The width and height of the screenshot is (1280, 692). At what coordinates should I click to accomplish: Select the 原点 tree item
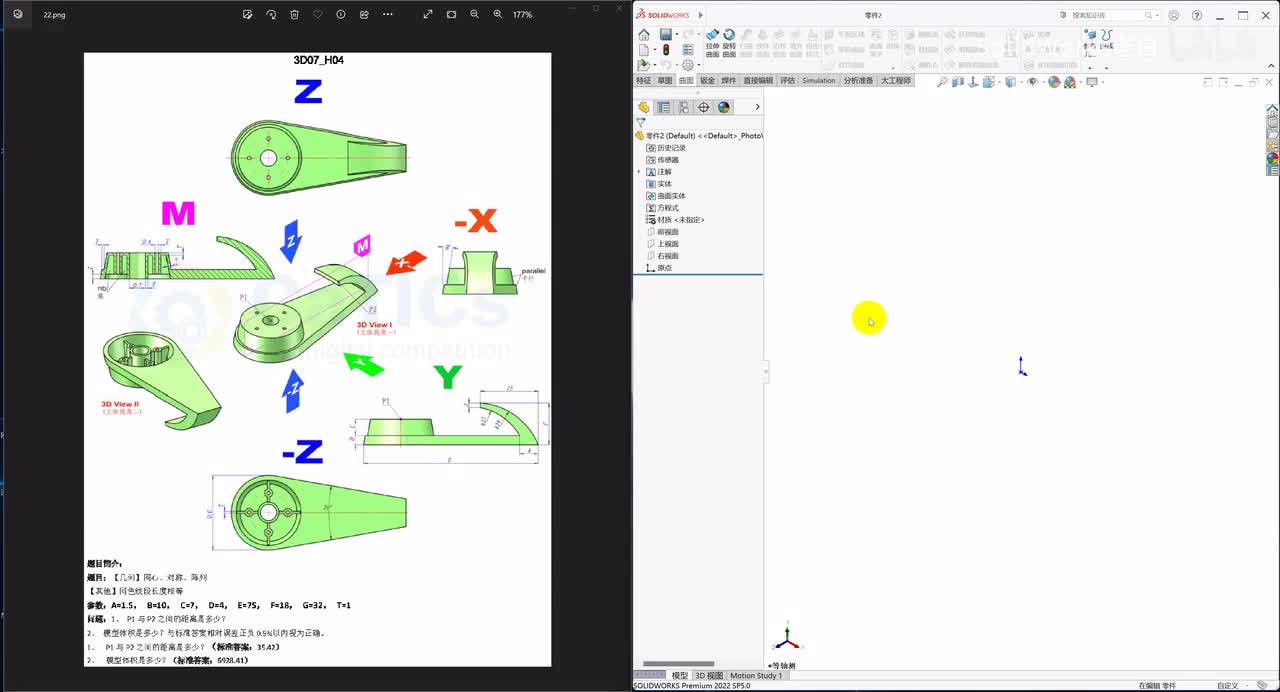click(x=659, y=268)
